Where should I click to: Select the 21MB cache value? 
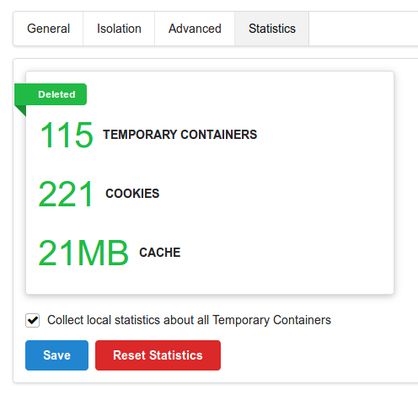[83, 253]
